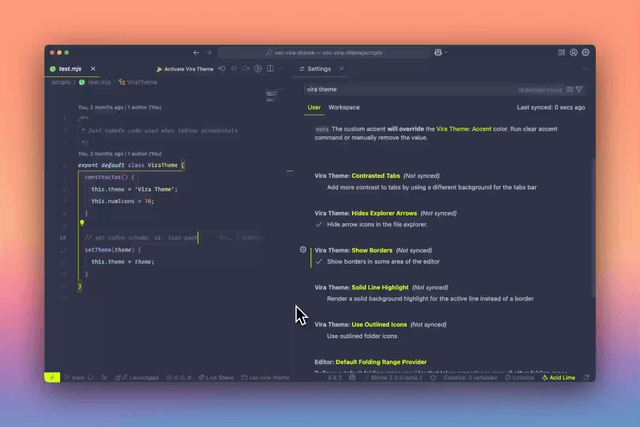Enable Solid Line Highlight checkbox

point(319,299)
